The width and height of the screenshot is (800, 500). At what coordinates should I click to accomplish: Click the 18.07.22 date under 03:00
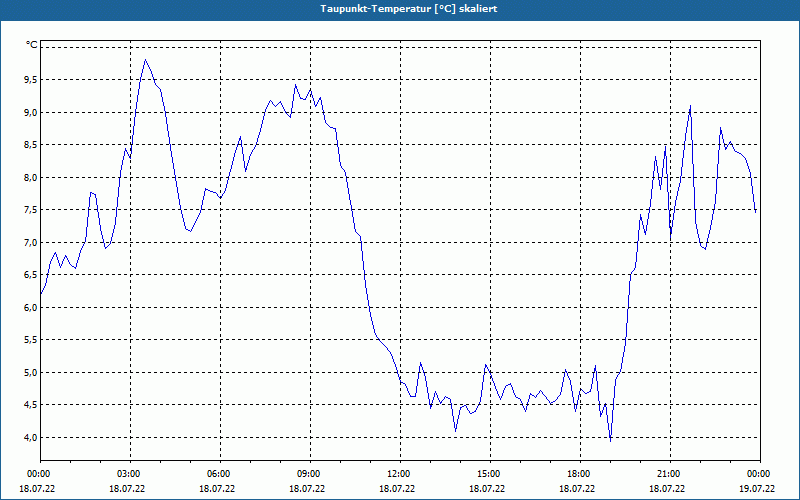point(127,488)
